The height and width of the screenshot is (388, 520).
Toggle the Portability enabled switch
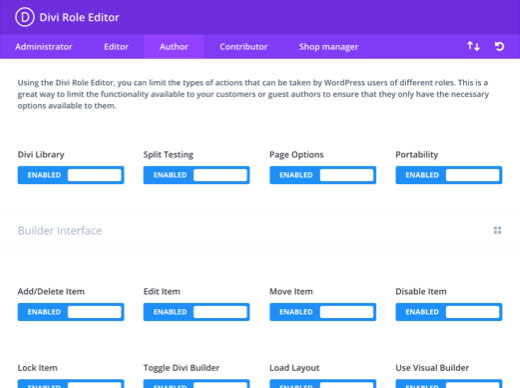pos(449,175)
